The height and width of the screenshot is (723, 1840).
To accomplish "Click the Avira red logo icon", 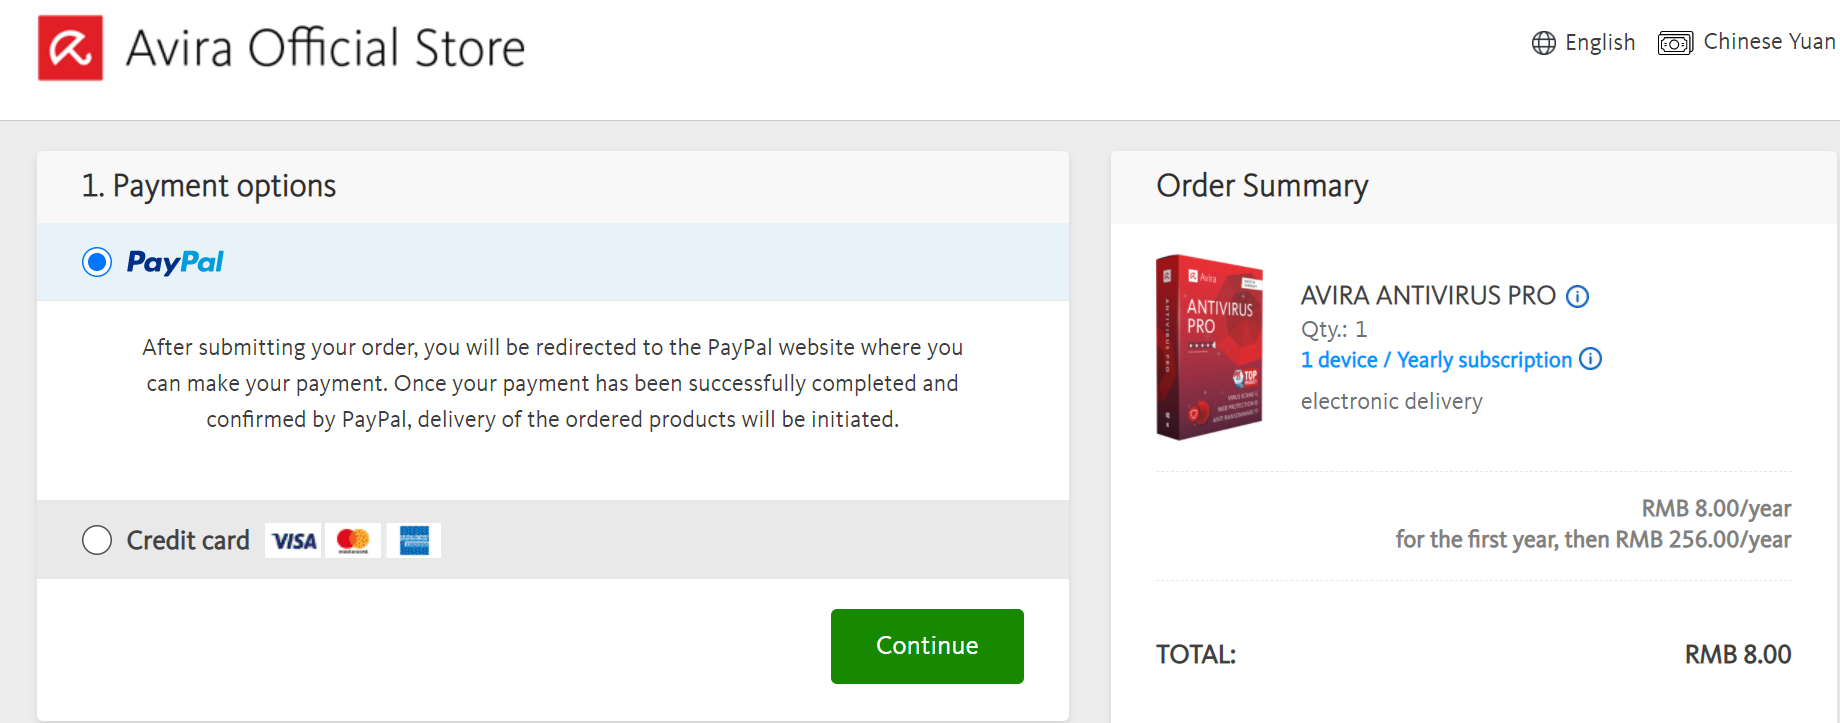I will point(70,48).
